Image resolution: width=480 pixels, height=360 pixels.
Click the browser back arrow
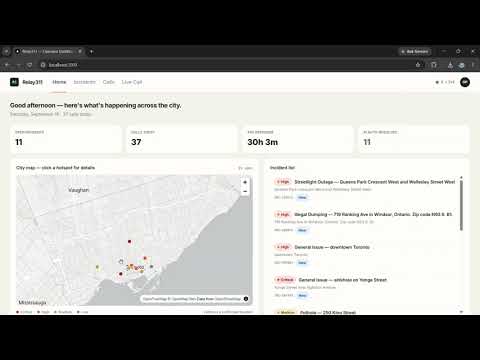tap(7, 65)
